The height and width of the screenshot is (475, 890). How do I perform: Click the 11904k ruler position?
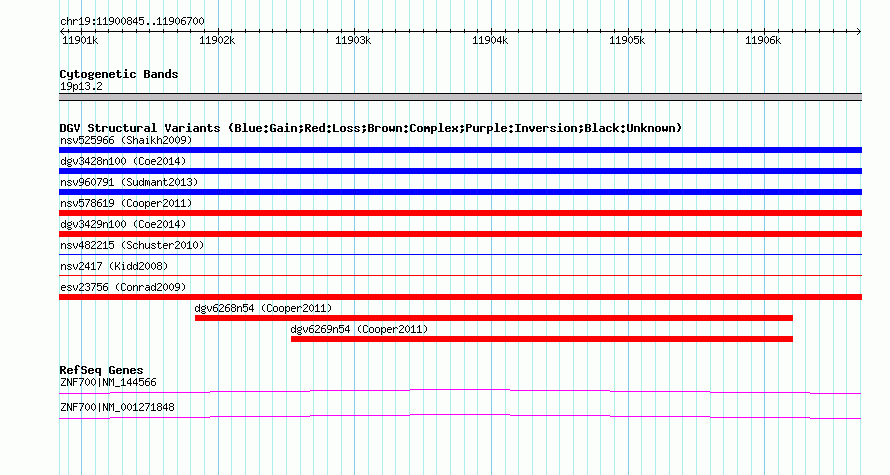tap(490, 41)
